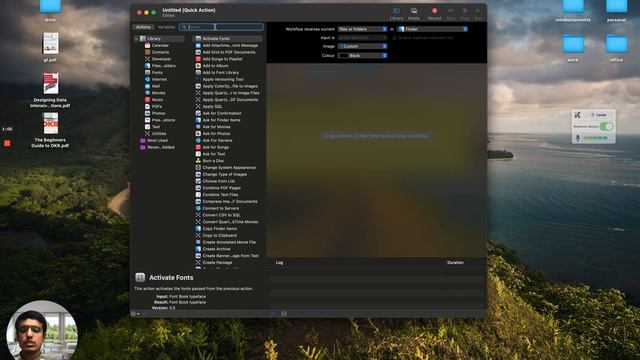
Task: Collapse the Library tree disclosure triangle
Action: [x=136, y=38]
